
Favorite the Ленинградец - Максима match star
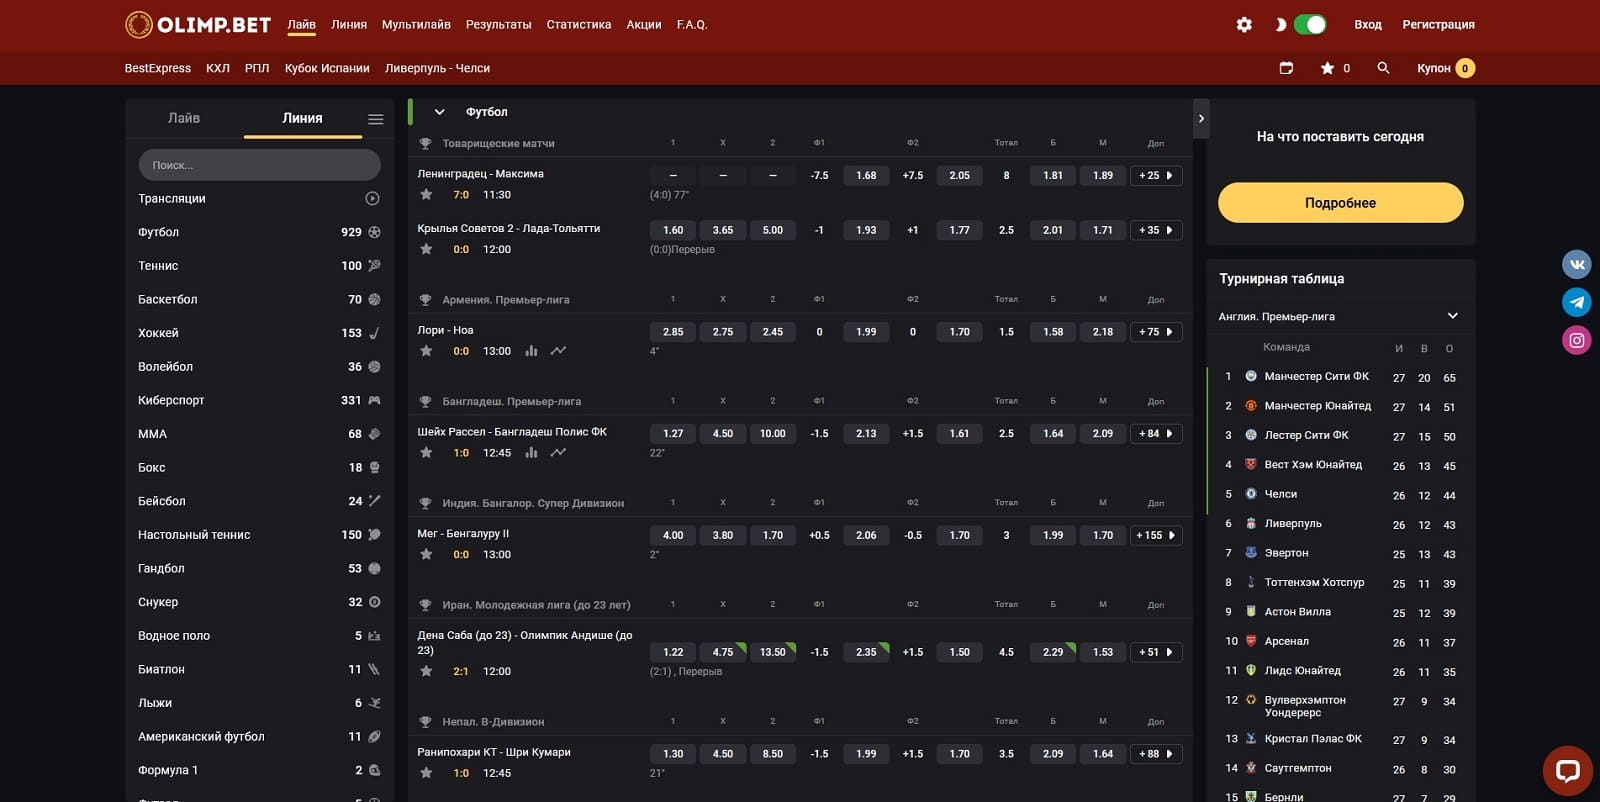(x=426, y=195)
